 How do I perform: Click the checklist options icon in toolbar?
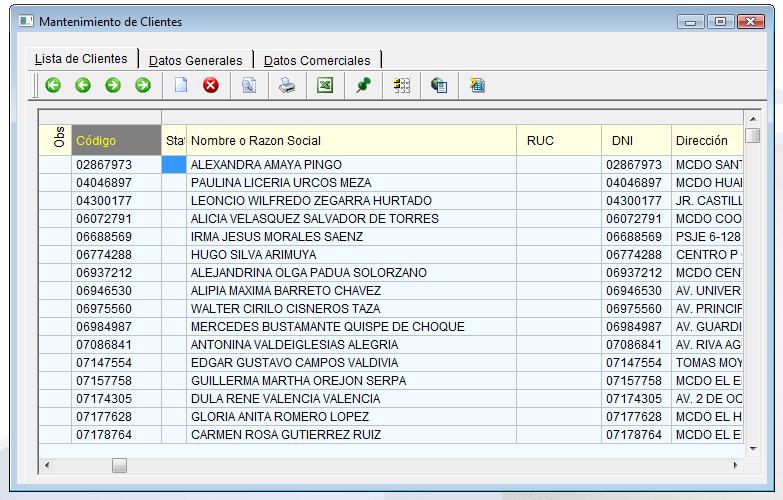point(401,86)
